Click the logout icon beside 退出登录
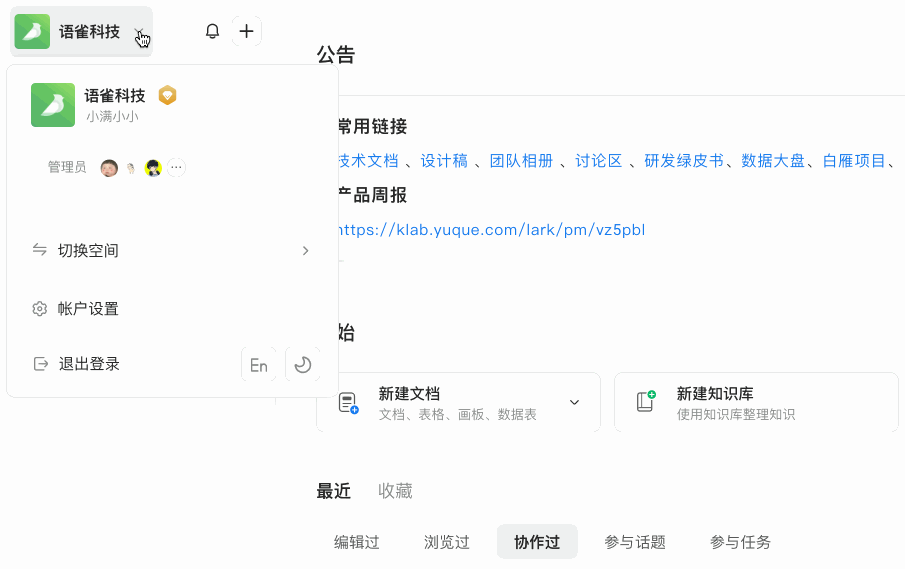The width and height of the screenshot is (905, 569). point(40,364)
